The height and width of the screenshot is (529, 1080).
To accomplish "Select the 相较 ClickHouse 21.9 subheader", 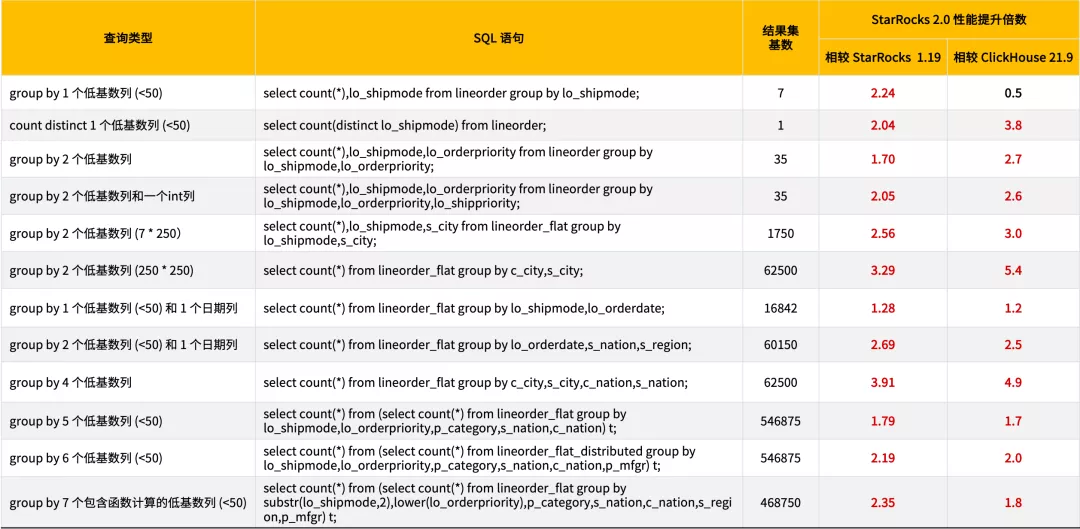I will click(x=1012, y=58).
